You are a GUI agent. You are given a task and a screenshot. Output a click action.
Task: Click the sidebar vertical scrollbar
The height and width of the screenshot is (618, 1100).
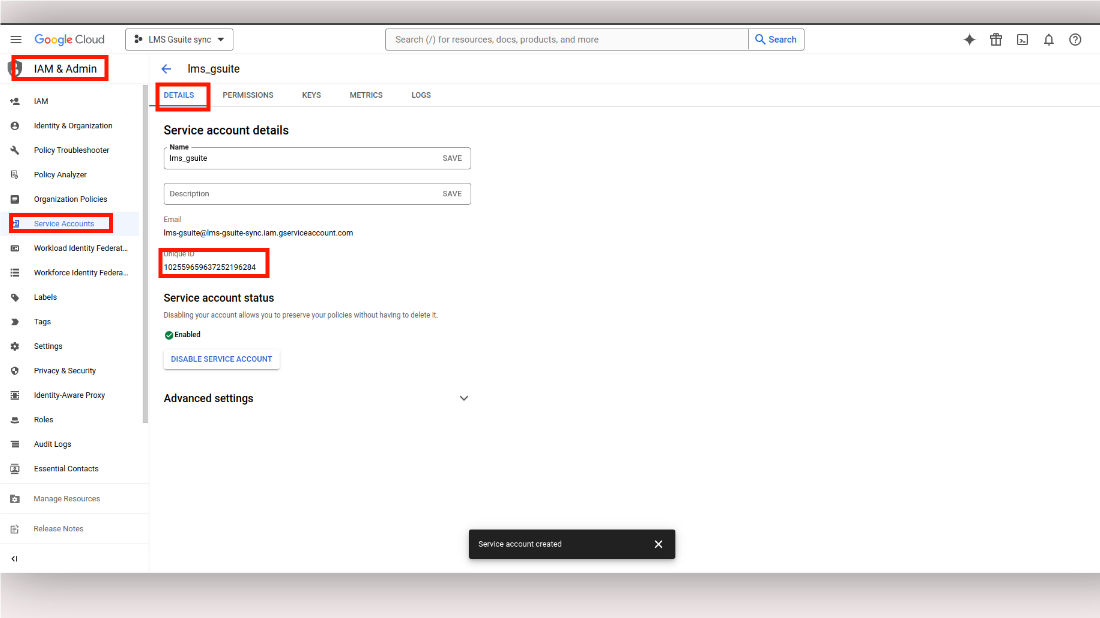point(145,254)
